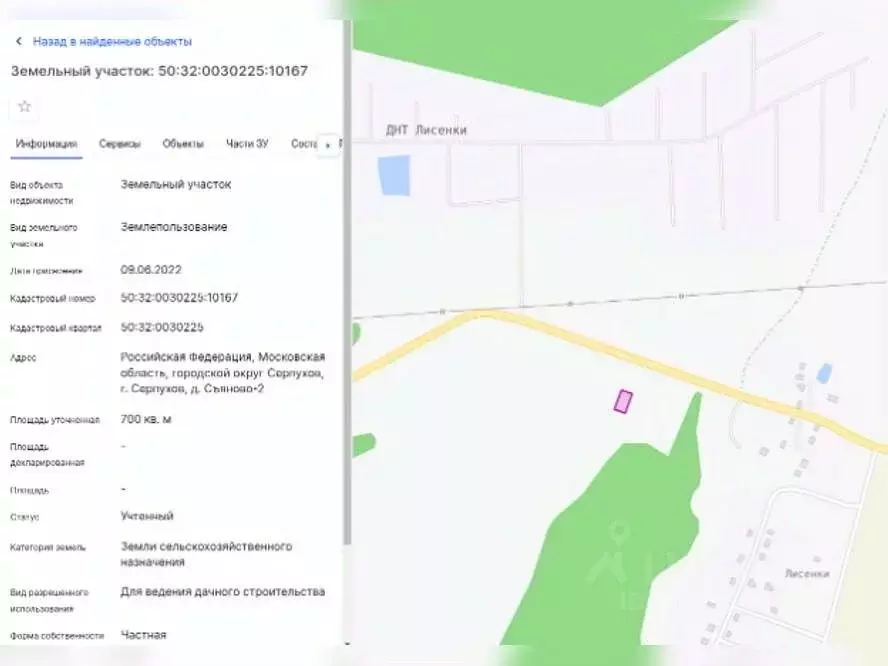The height and width of the screenshot is (666, 888).
Task: Click area value '700 кв. м'
Action: click(x=146, y=420)
